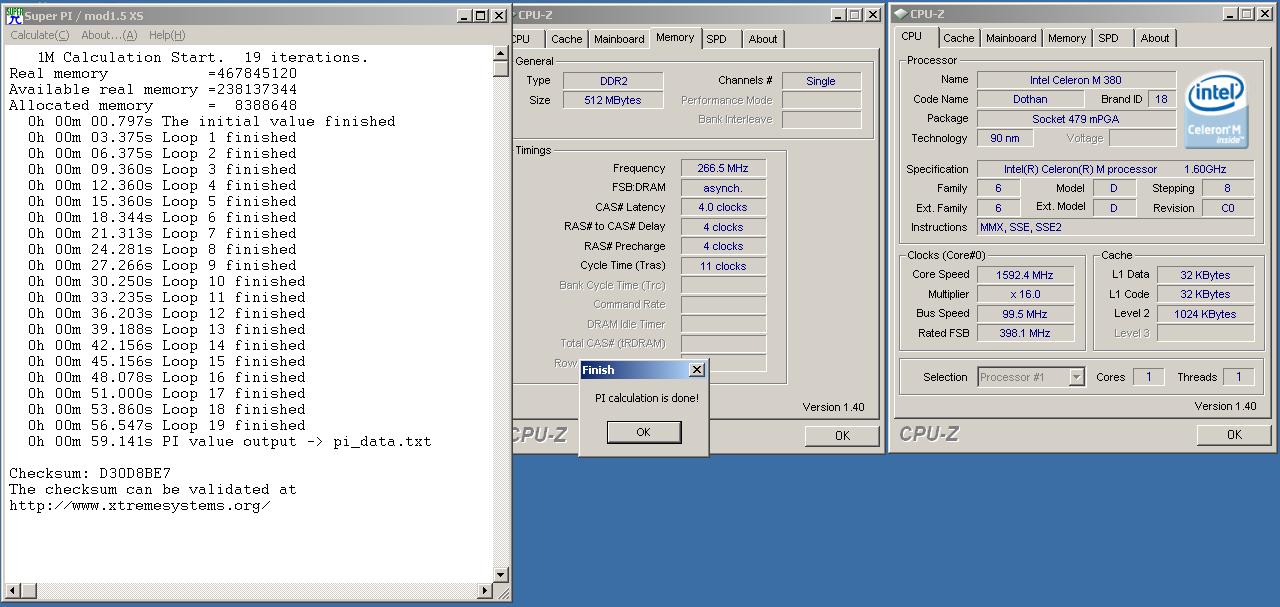Click the Checksum: D30D8BE7 line
1280x607 pixels.
(x=90, y=473)
